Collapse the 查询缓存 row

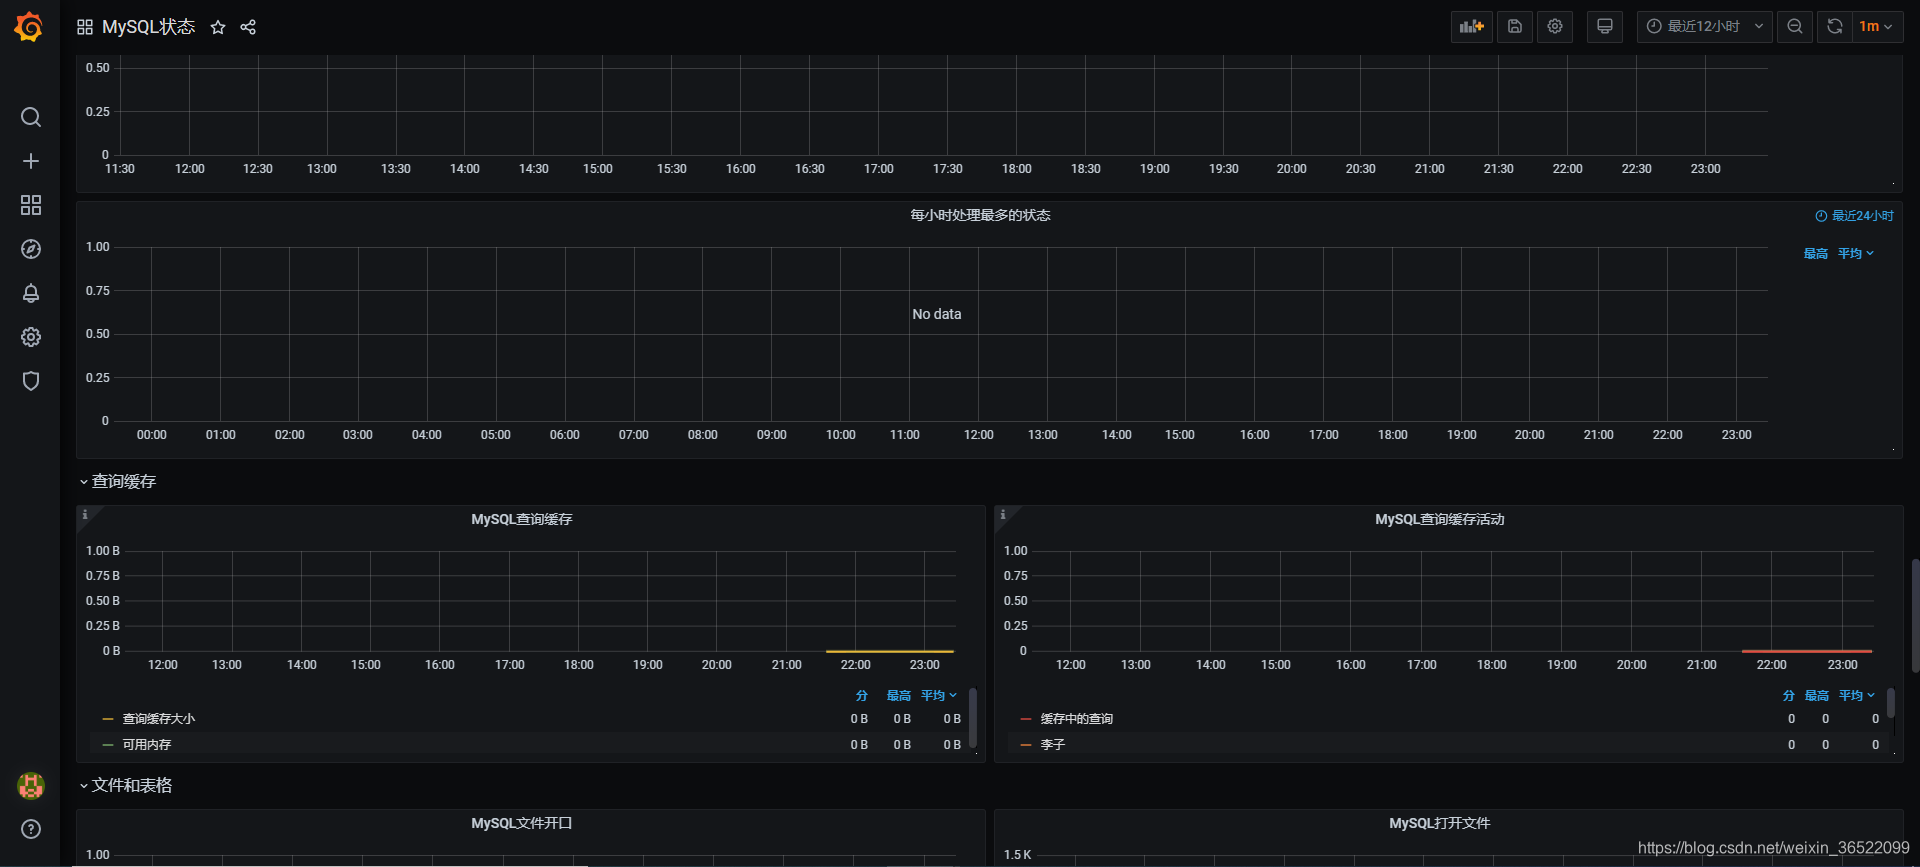(117, 482)
